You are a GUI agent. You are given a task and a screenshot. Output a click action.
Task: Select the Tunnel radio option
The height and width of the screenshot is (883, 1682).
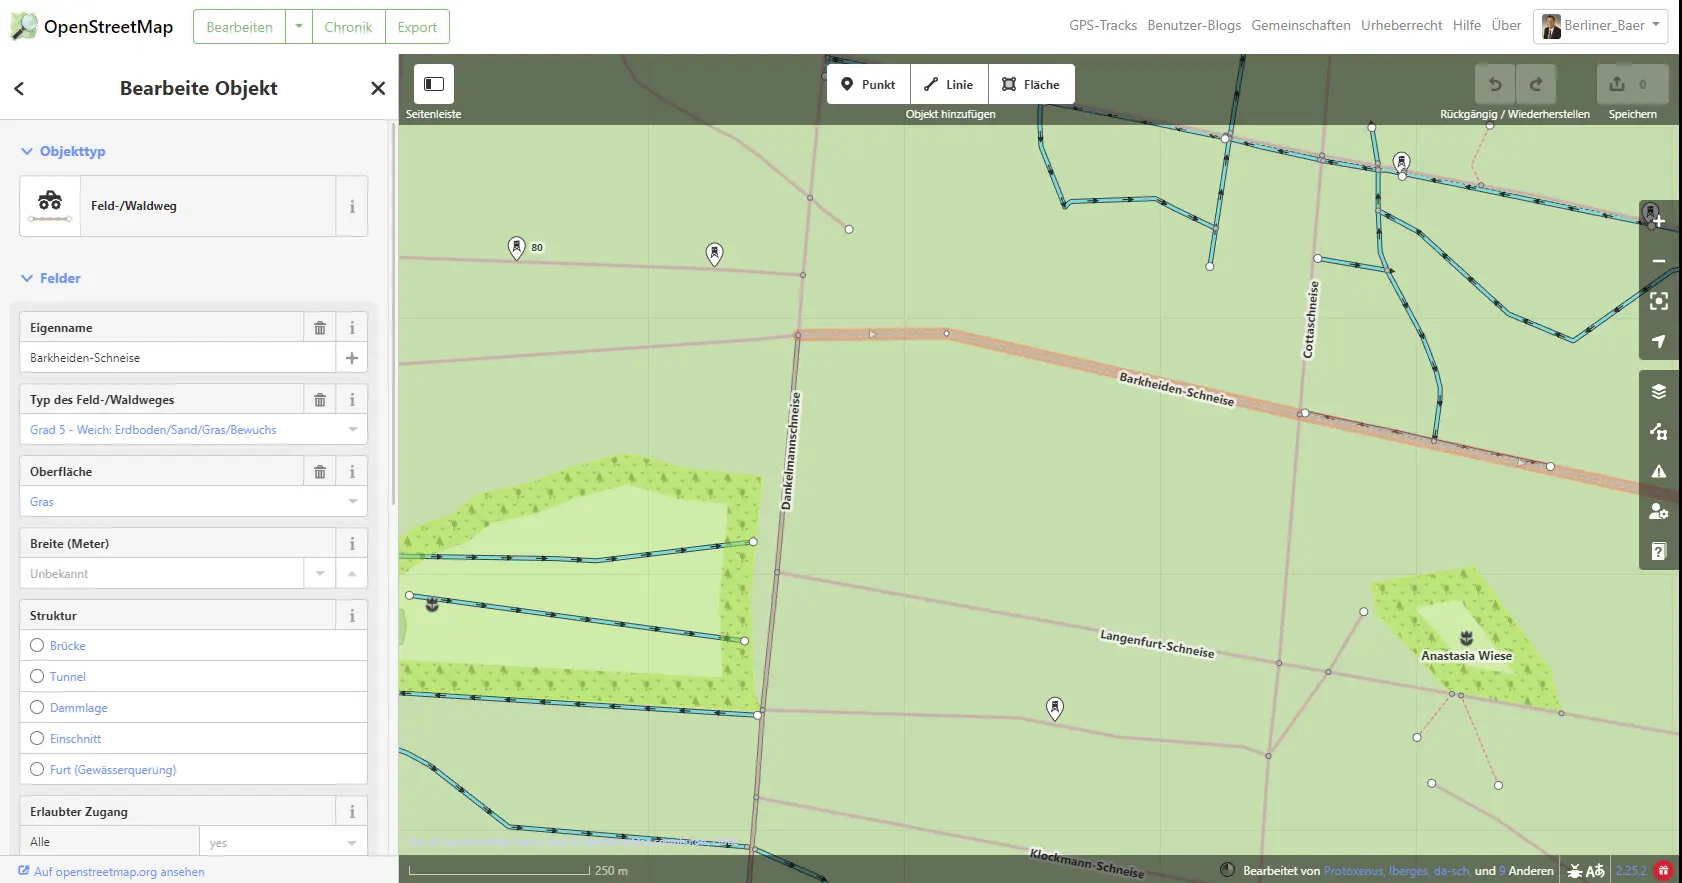coord(37,677)
